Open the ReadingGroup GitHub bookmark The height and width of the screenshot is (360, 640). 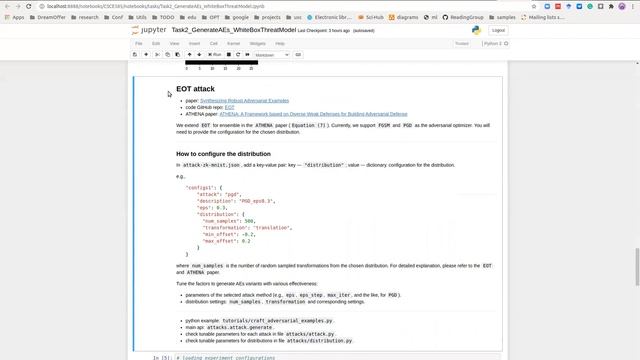463,18
